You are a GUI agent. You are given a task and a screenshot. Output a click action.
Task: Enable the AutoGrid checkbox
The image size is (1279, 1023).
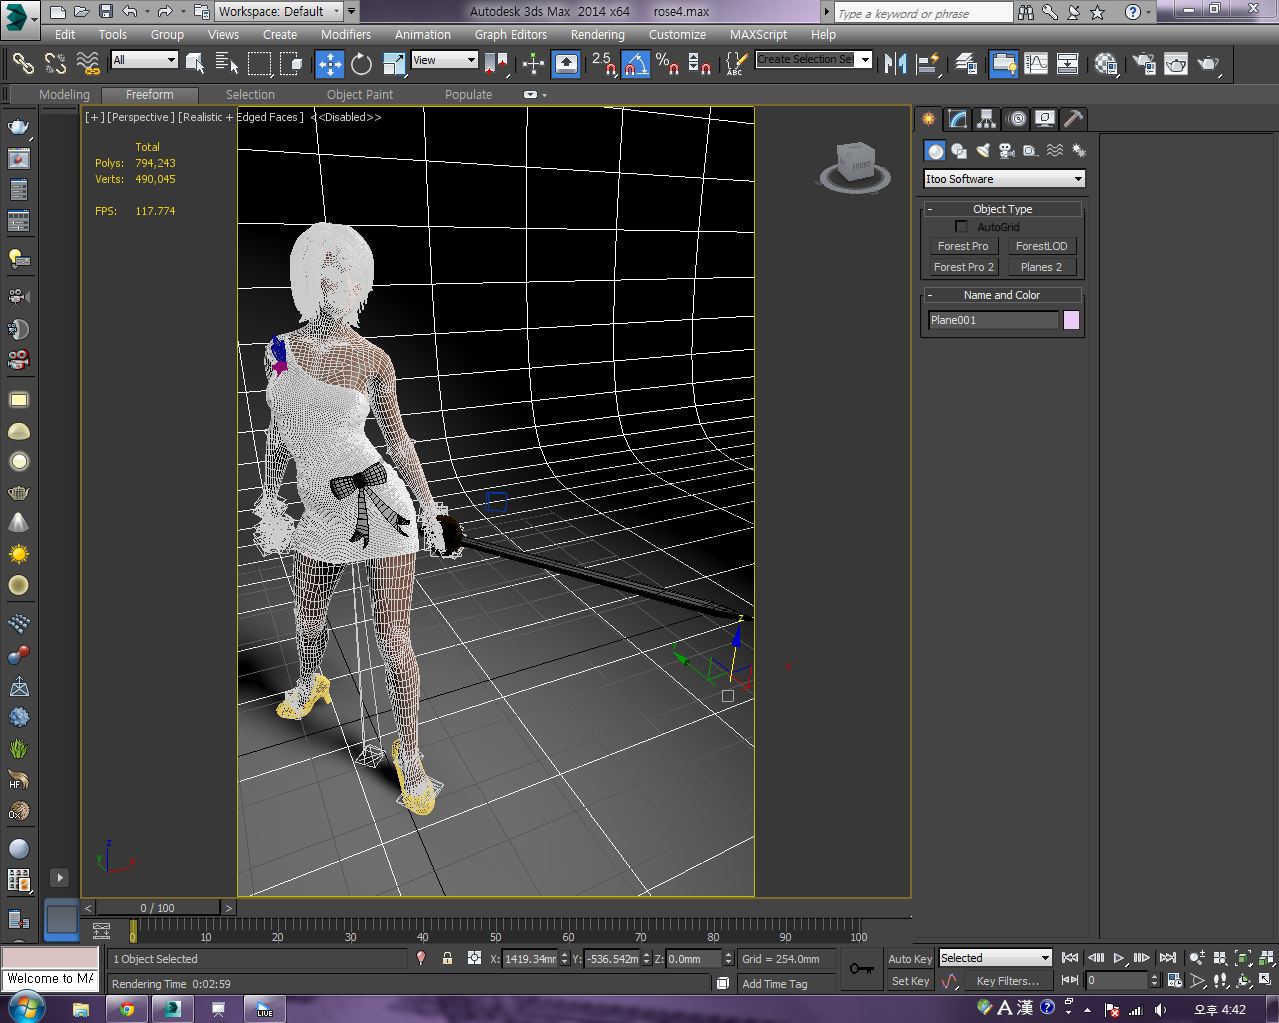point(962,227)
